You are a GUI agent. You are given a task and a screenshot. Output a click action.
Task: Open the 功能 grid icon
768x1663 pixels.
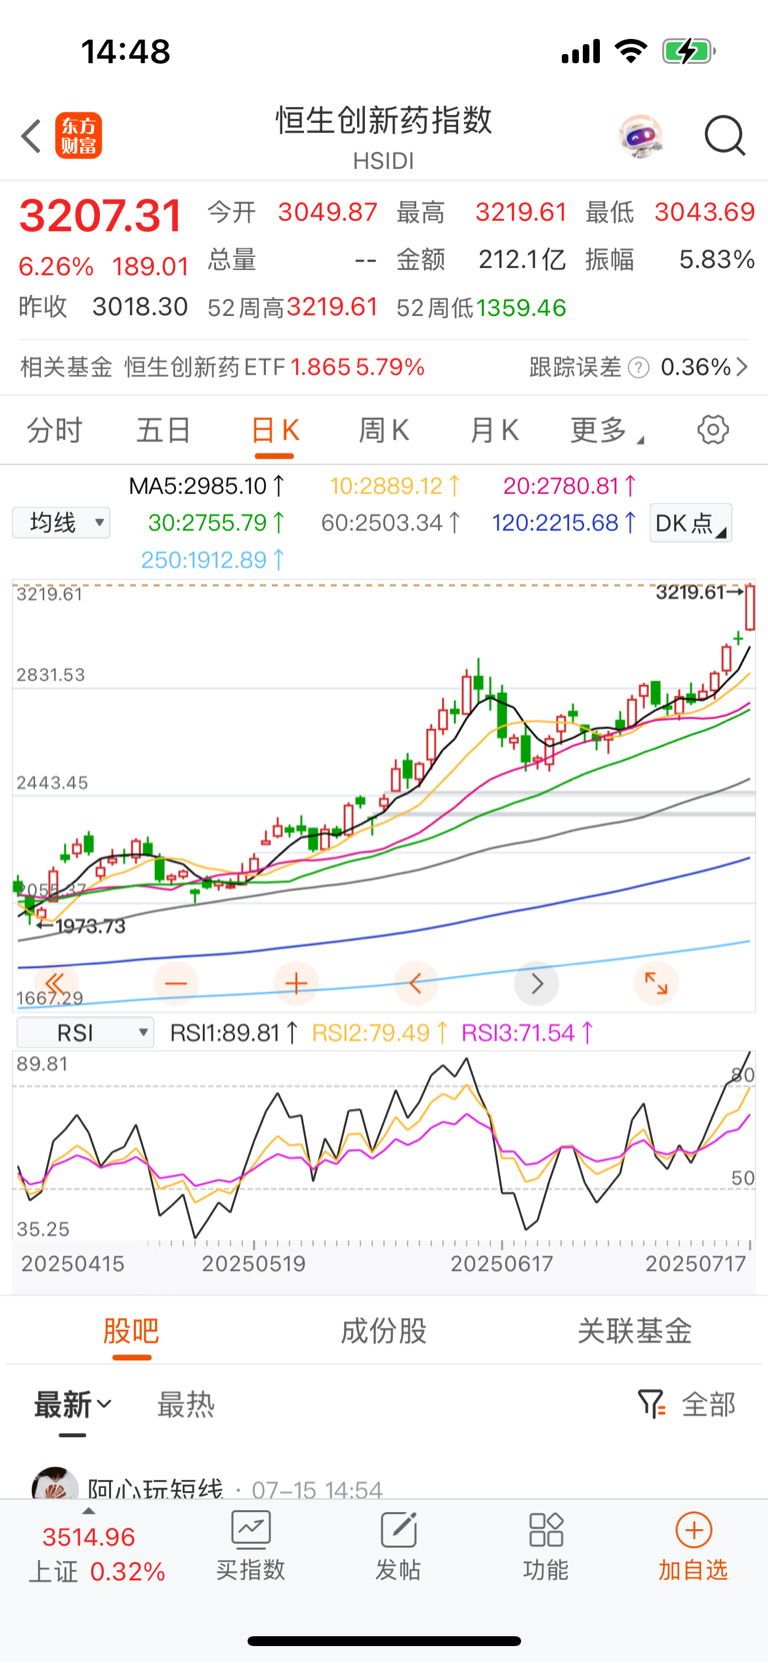[546, 1529]
